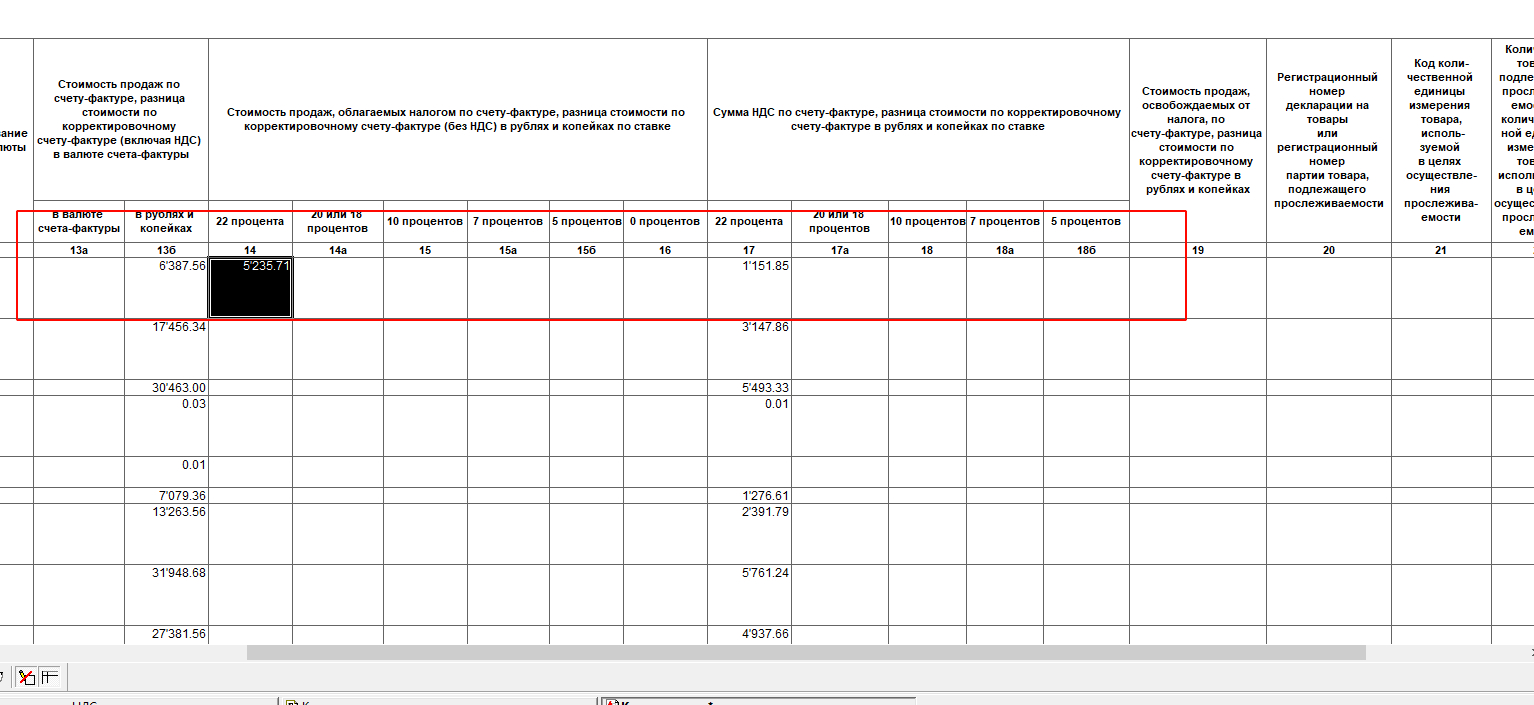Viewport: 1534px width, 705px height.
Task: Select the cell with value 5'493.33
Action: click(749, 388)
